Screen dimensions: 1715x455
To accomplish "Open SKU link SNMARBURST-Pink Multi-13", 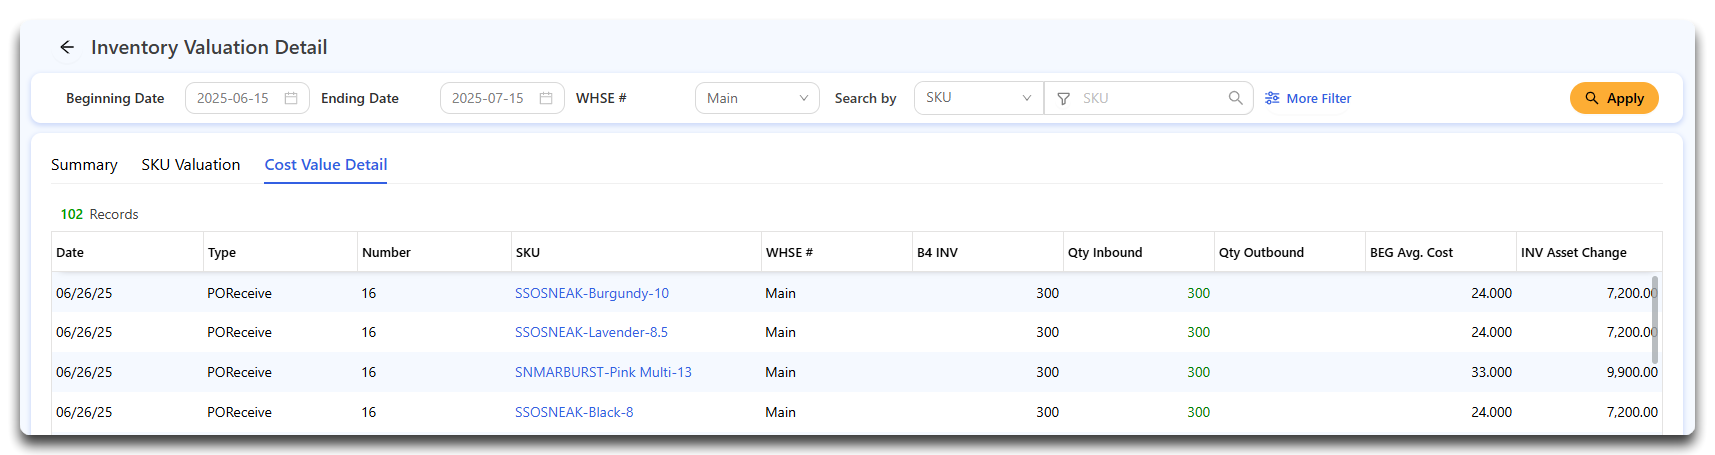I will [603, 372].
